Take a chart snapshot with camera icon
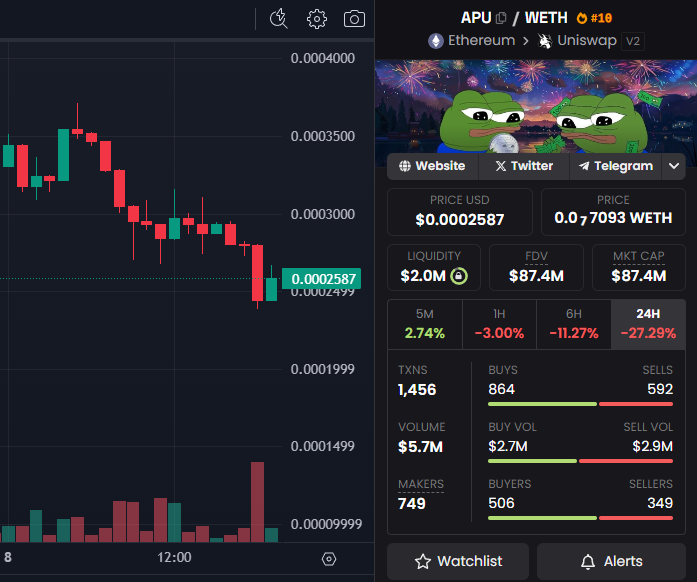 pyautogui.click(x=354, y=19)
